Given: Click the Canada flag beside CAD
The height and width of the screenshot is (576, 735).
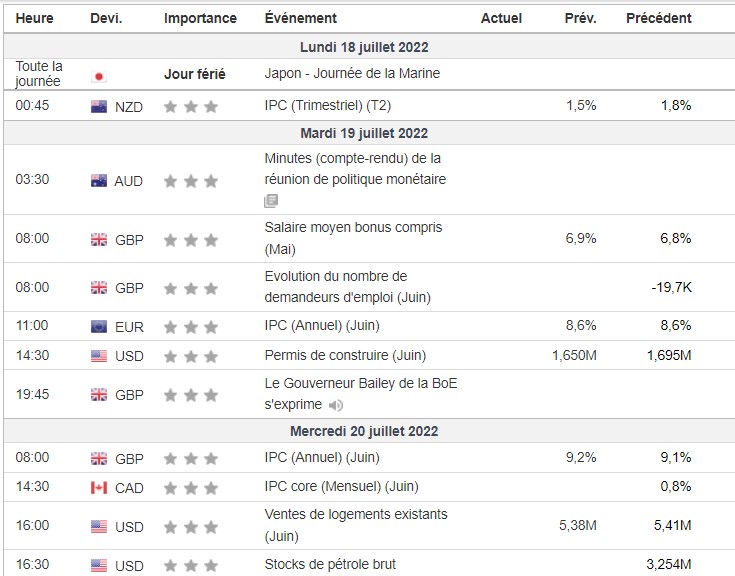Looking at the screenshot, I should (98, 488).
